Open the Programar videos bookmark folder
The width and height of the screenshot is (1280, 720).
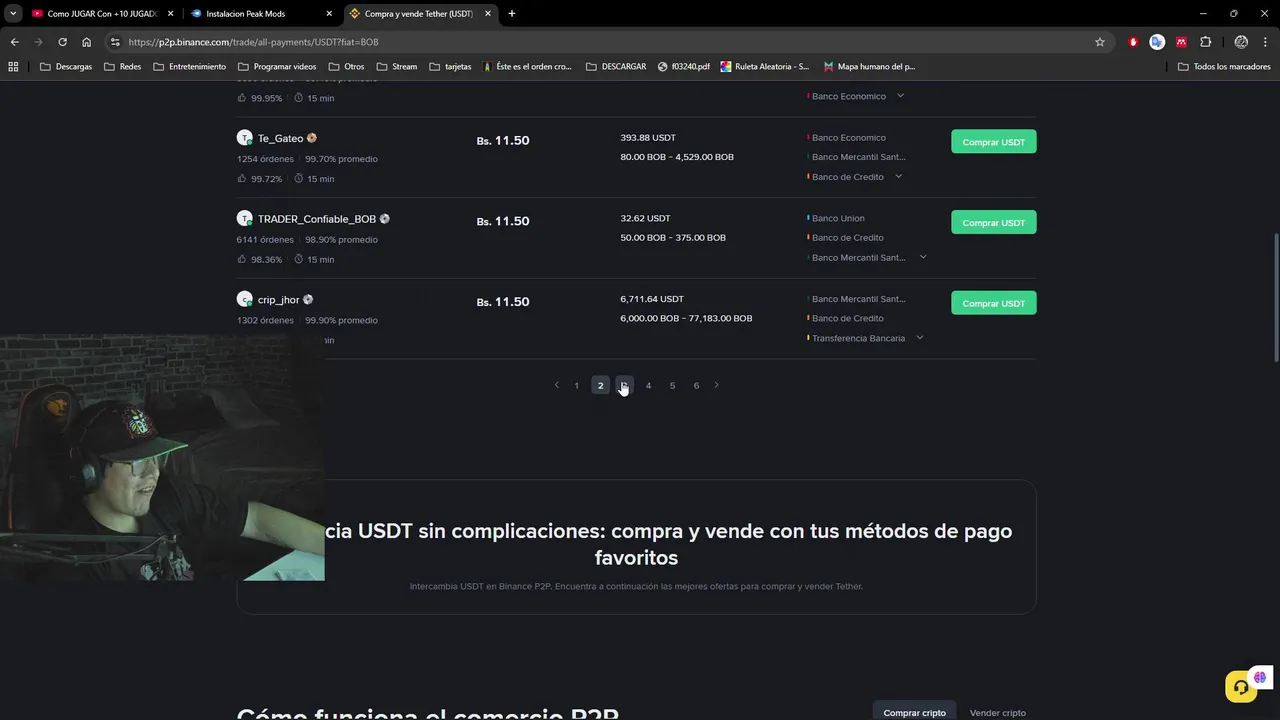coord(276,67)
